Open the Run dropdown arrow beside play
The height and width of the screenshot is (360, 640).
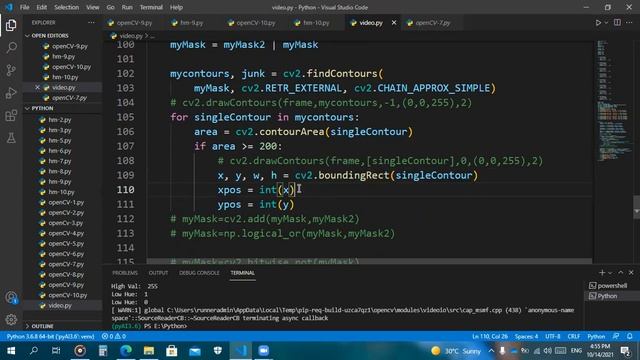click(x=607, y=23)
